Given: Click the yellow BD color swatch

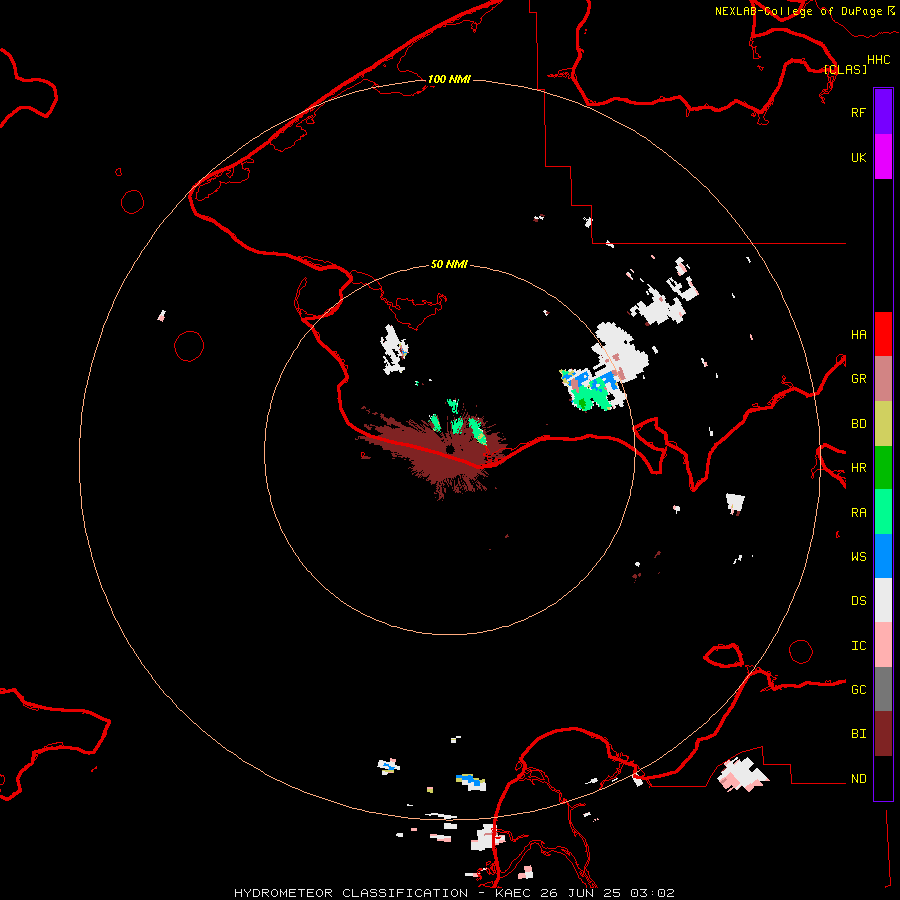Looking at the screenshot, I should 883,423.
